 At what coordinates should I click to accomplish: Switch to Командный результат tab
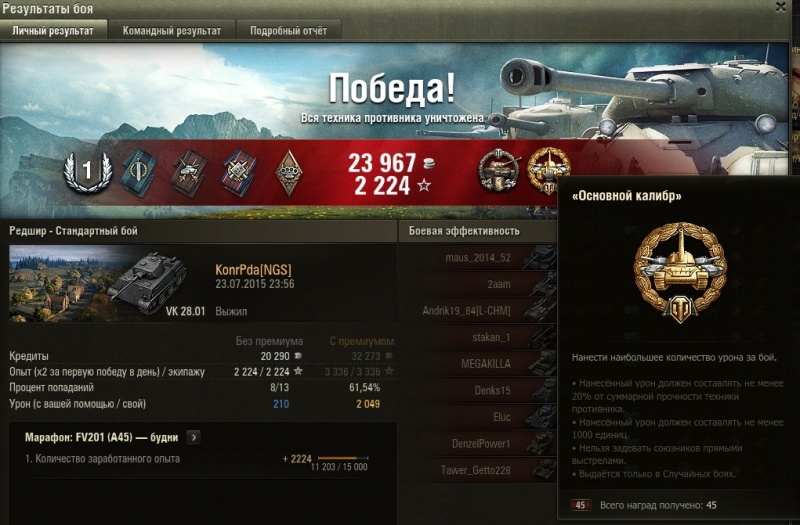tap(172, 31)
